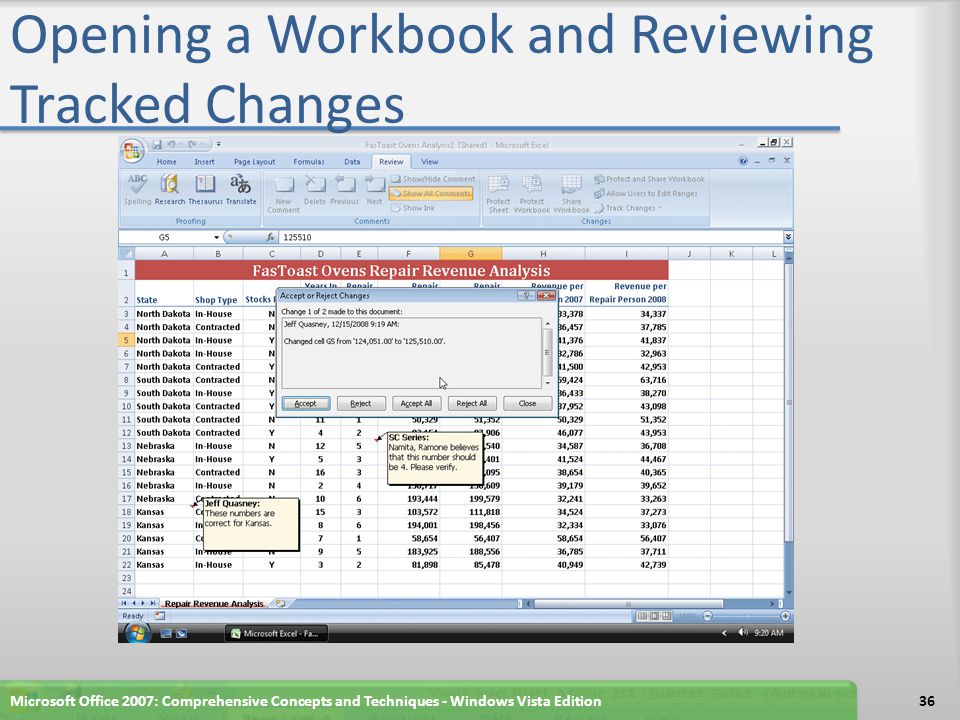The image size is (960, 720).
Task: Click the Reject All button
Action: pyautogui.click(x=471, y=403)
